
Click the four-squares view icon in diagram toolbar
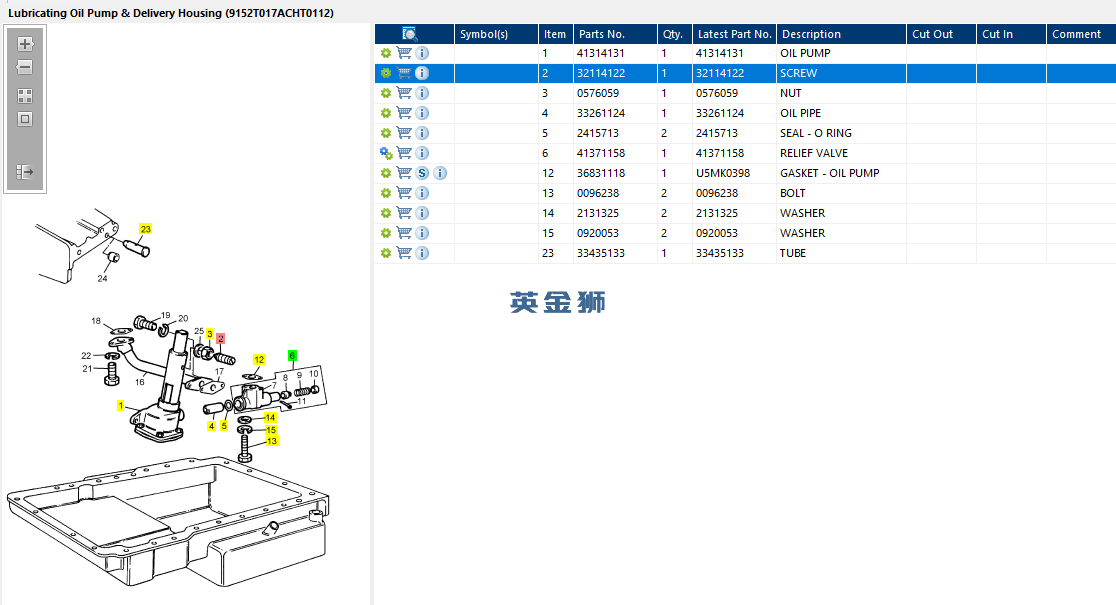25,96
